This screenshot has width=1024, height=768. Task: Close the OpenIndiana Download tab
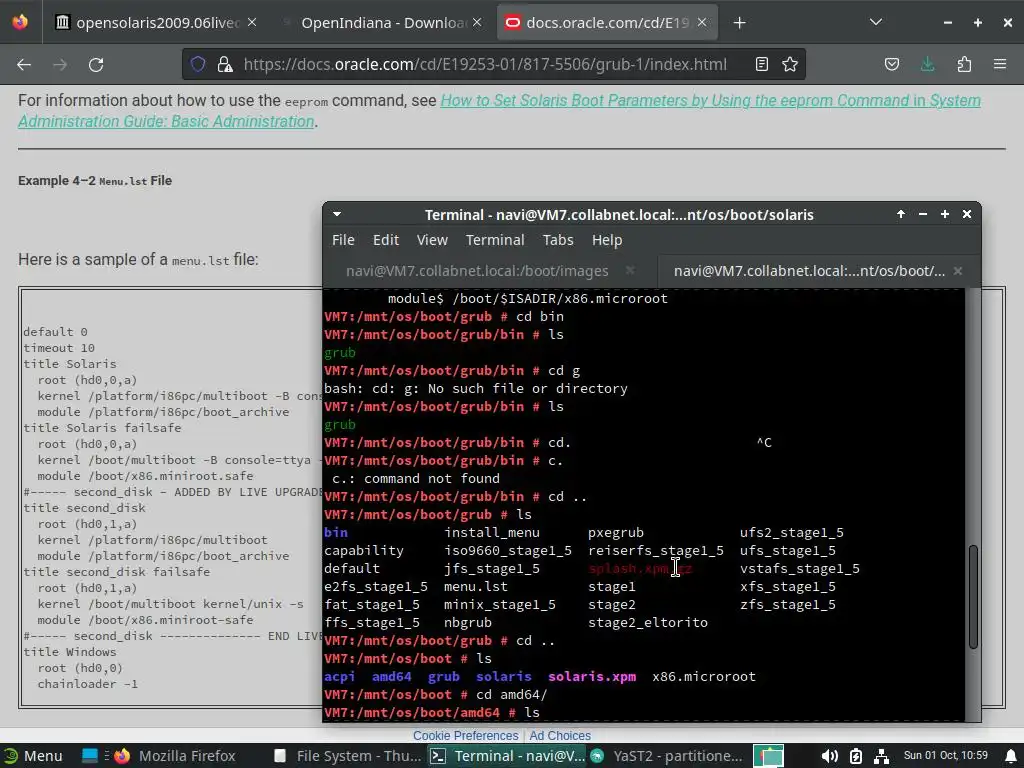pyautogui.click(x=477, y=22)
